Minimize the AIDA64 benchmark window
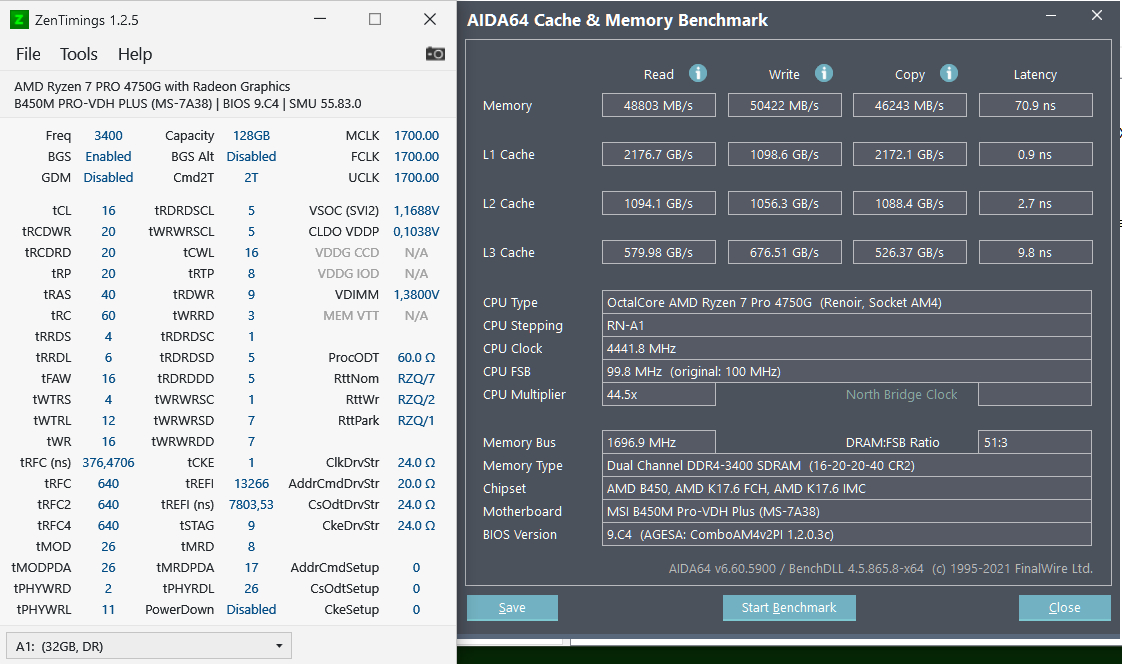The image size is (1122, 664). point(1051,17)
